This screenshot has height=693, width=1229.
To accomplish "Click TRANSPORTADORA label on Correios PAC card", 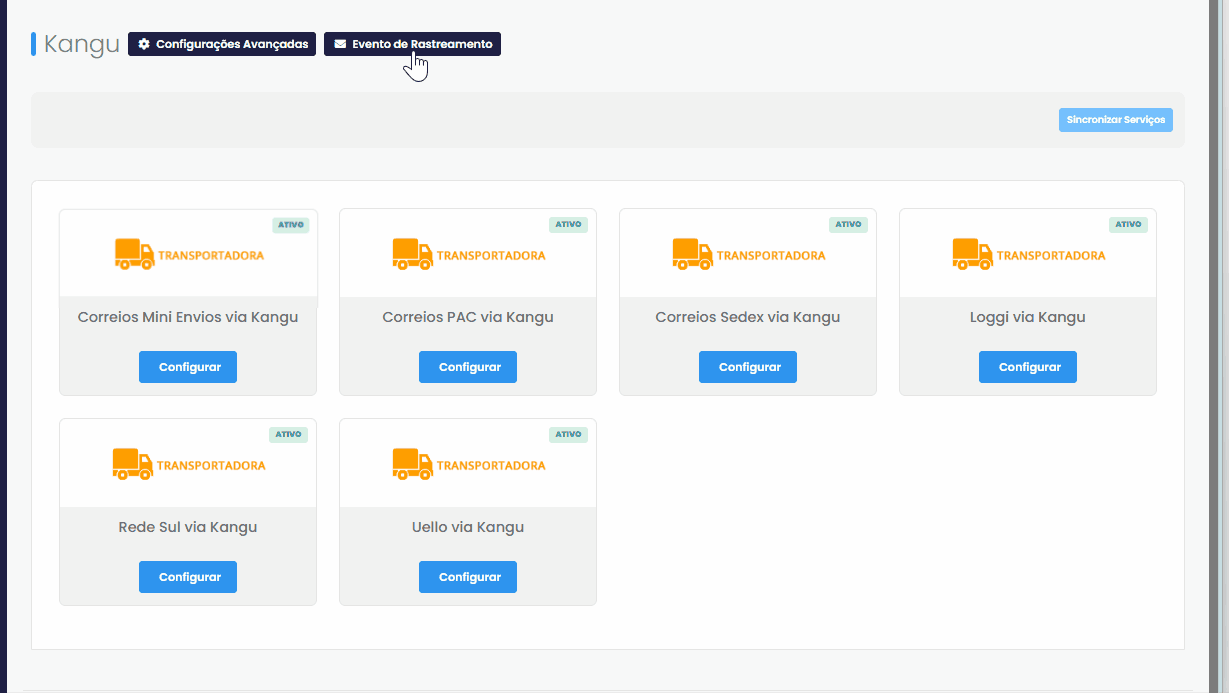I will (x=491, y=256).
